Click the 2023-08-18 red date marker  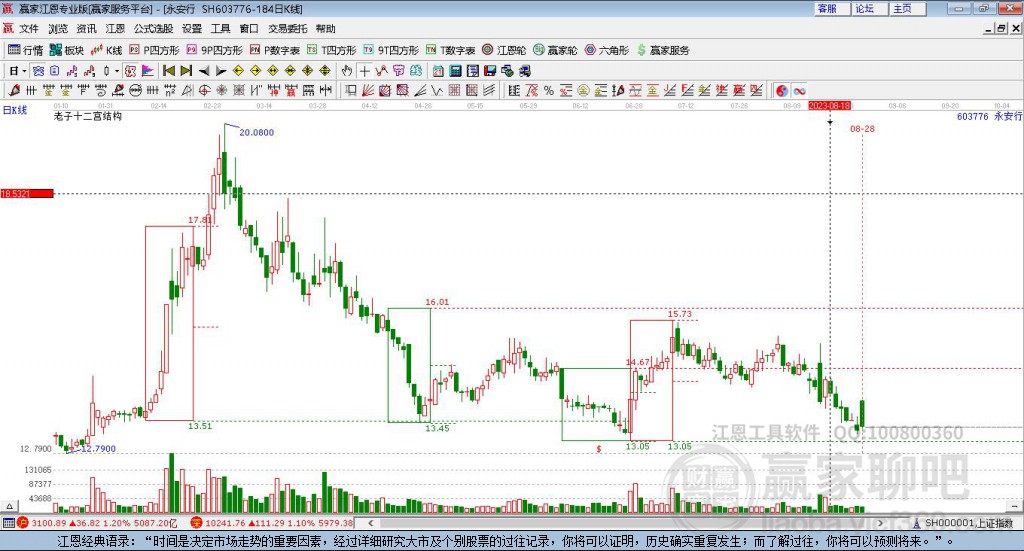[x=829, y=105]
